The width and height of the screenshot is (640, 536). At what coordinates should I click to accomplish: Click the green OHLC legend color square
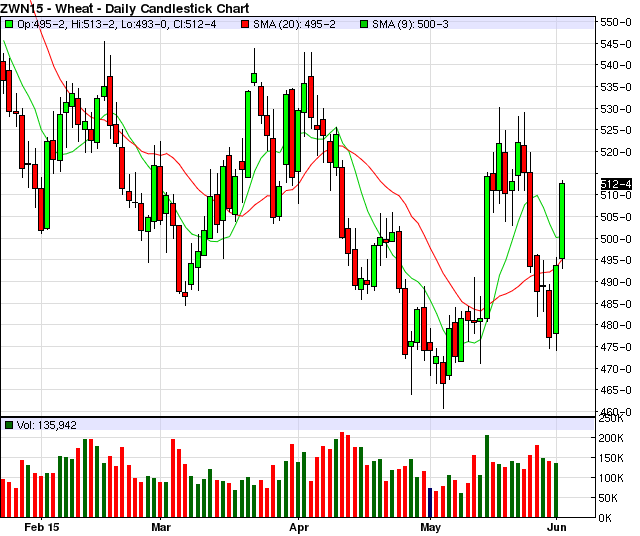pos(9,24)
